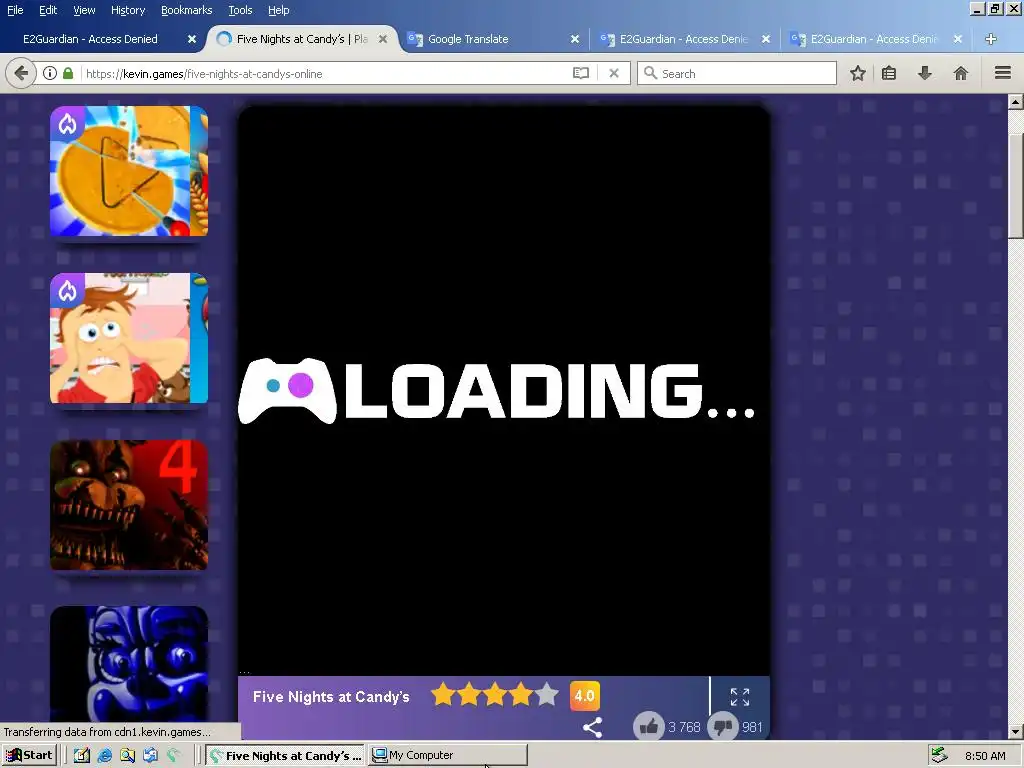This screenshot has height=768, width=1024.
Task: Like the game with the thumbs-up button
Action: click(x=648, y=727)
